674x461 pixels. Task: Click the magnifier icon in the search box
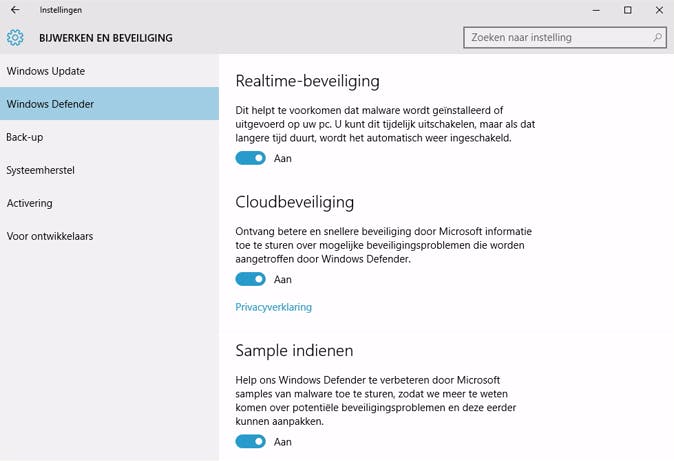tap(658, 38)
